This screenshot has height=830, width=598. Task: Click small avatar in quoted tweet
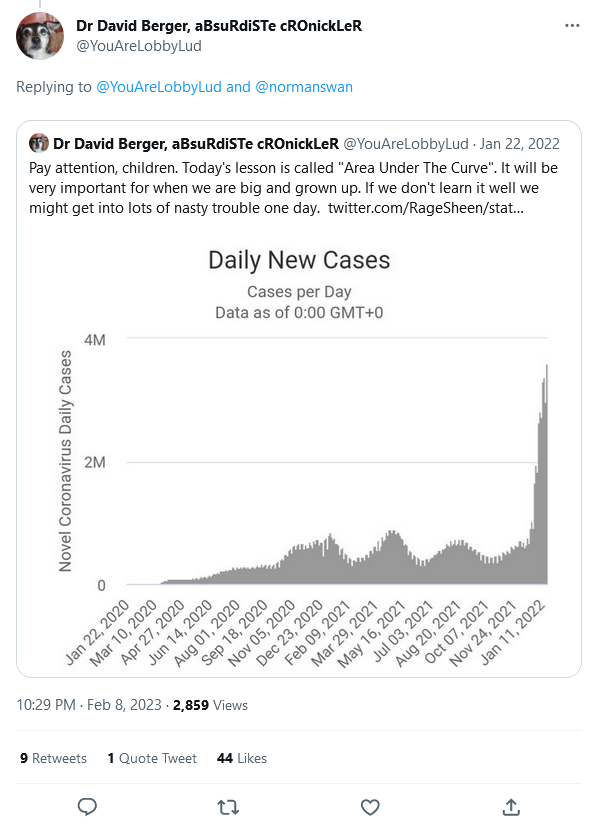(x=39, y=143)
